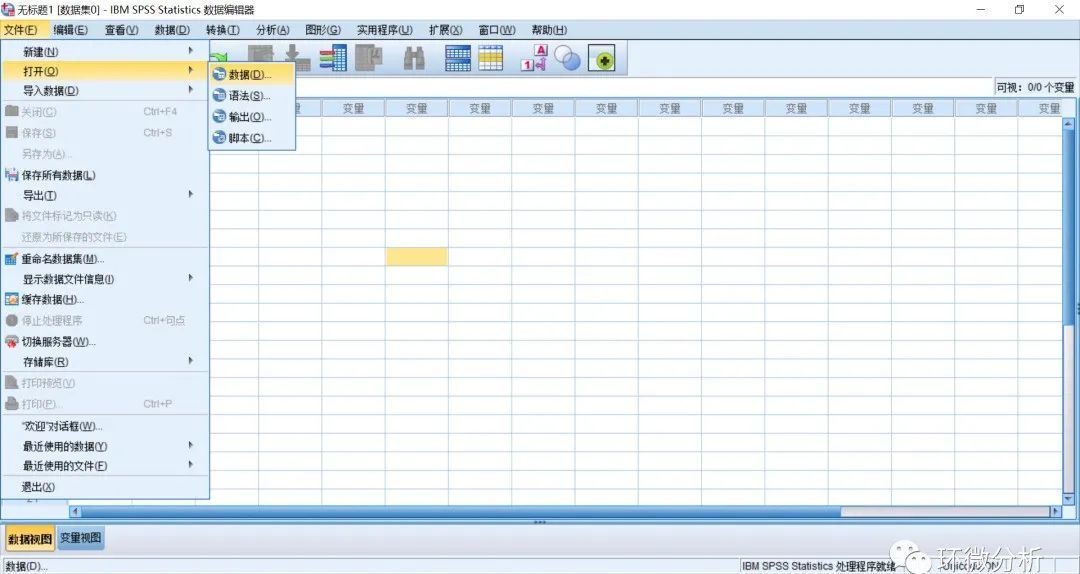Expand Recently Used Files (最近使用的文件) arrow
The height and width of the screenshot is (574, 1080).
(x=191, y=464)
